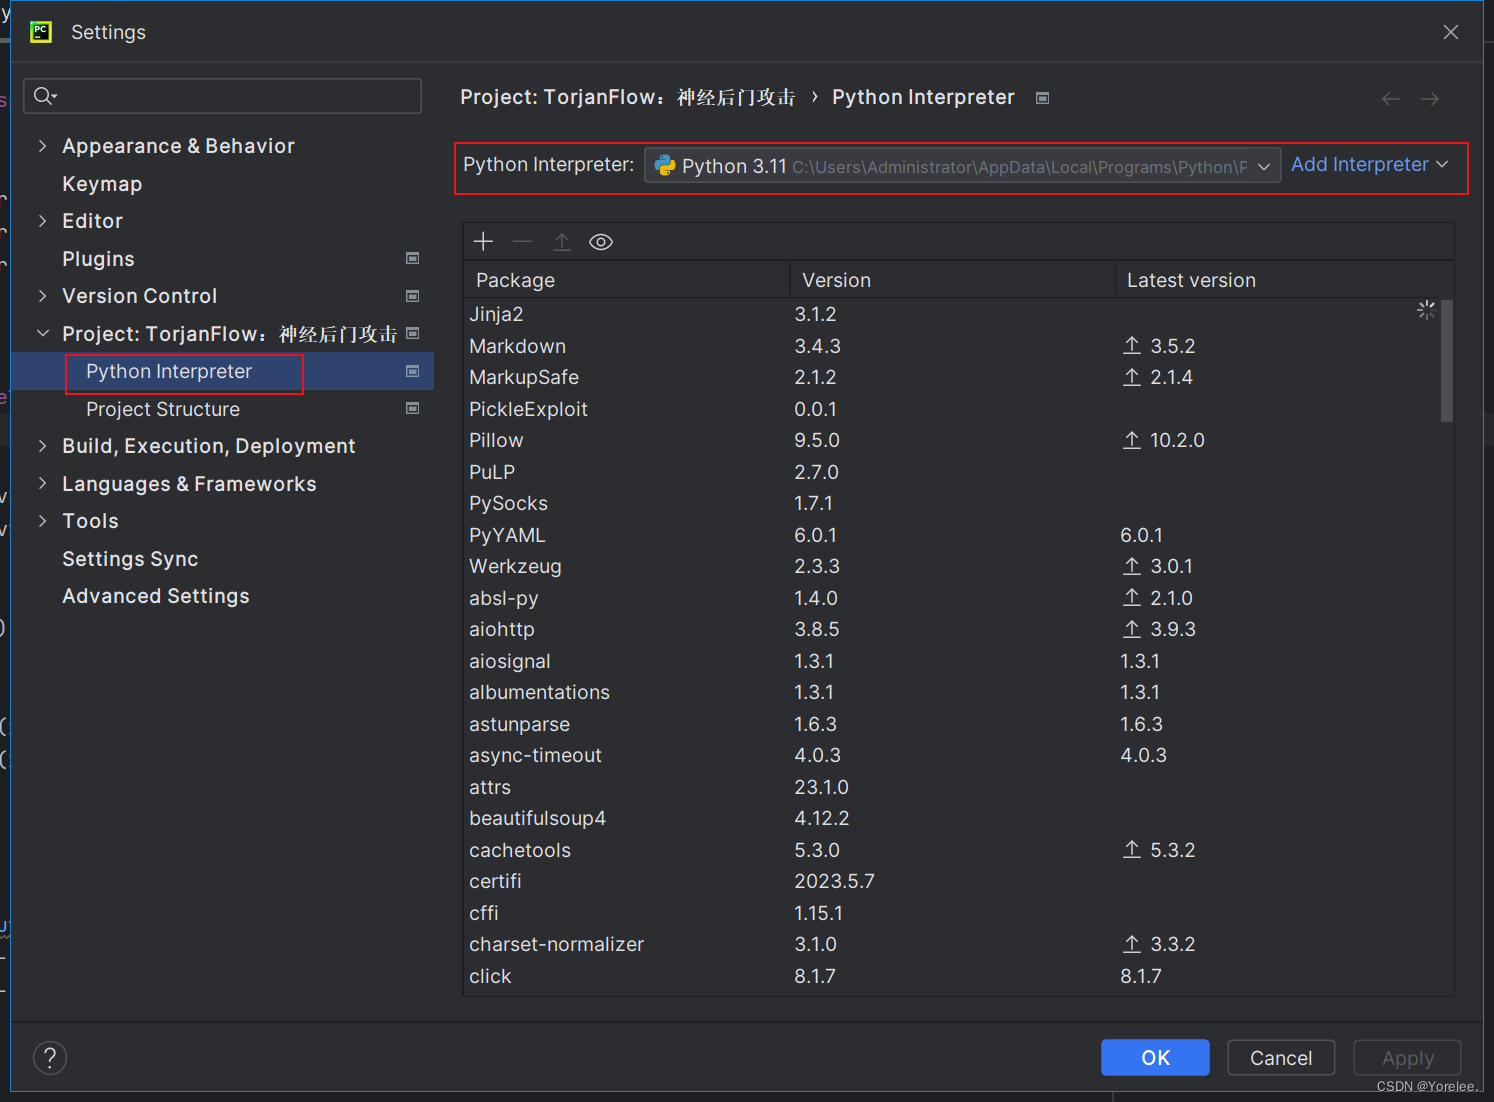Select the cffi package row
This screenshot has height=1102, width=1494.
952,913
